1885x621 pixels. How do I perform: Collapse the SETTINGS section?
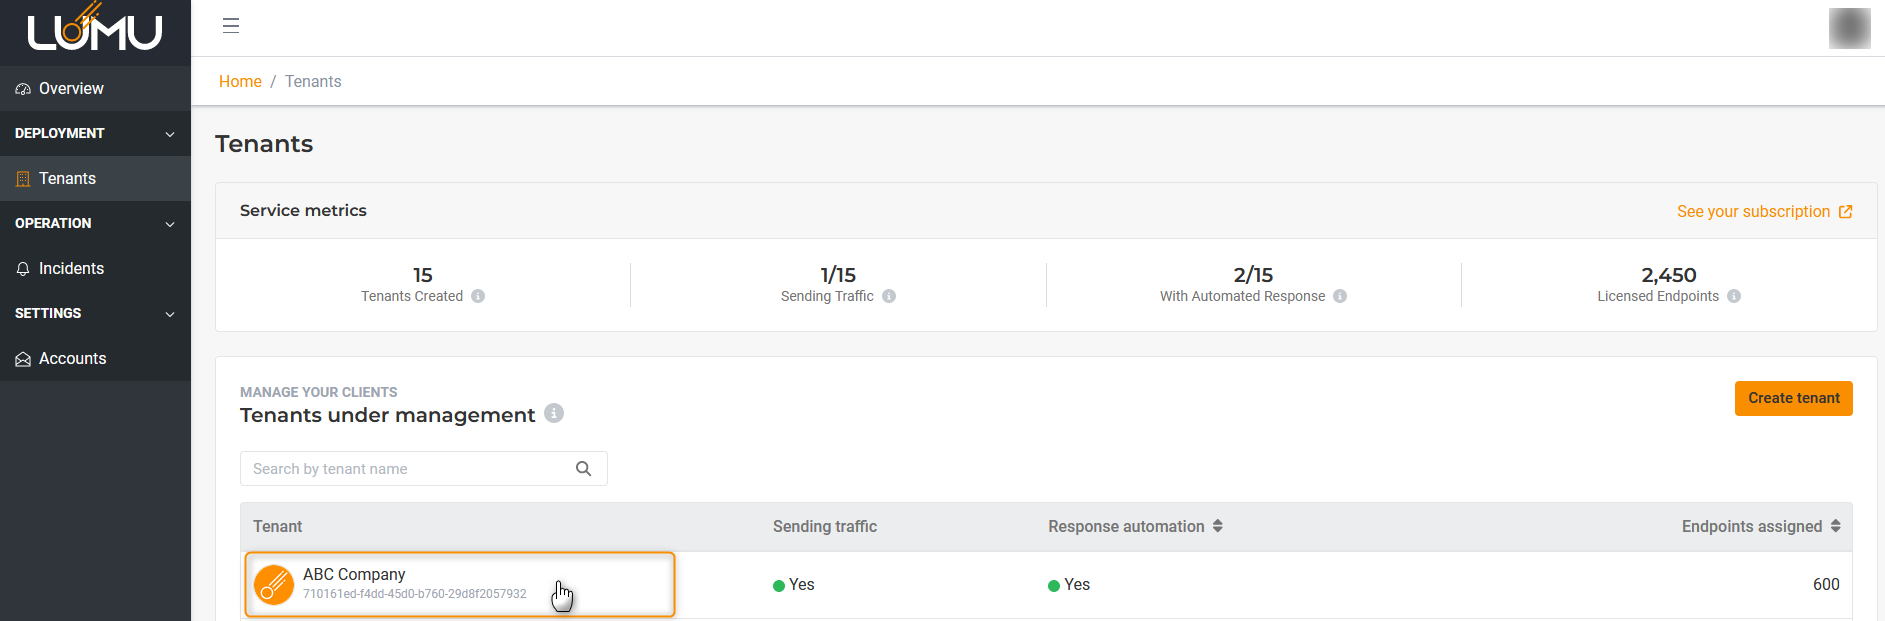click(x=170, y=314)
